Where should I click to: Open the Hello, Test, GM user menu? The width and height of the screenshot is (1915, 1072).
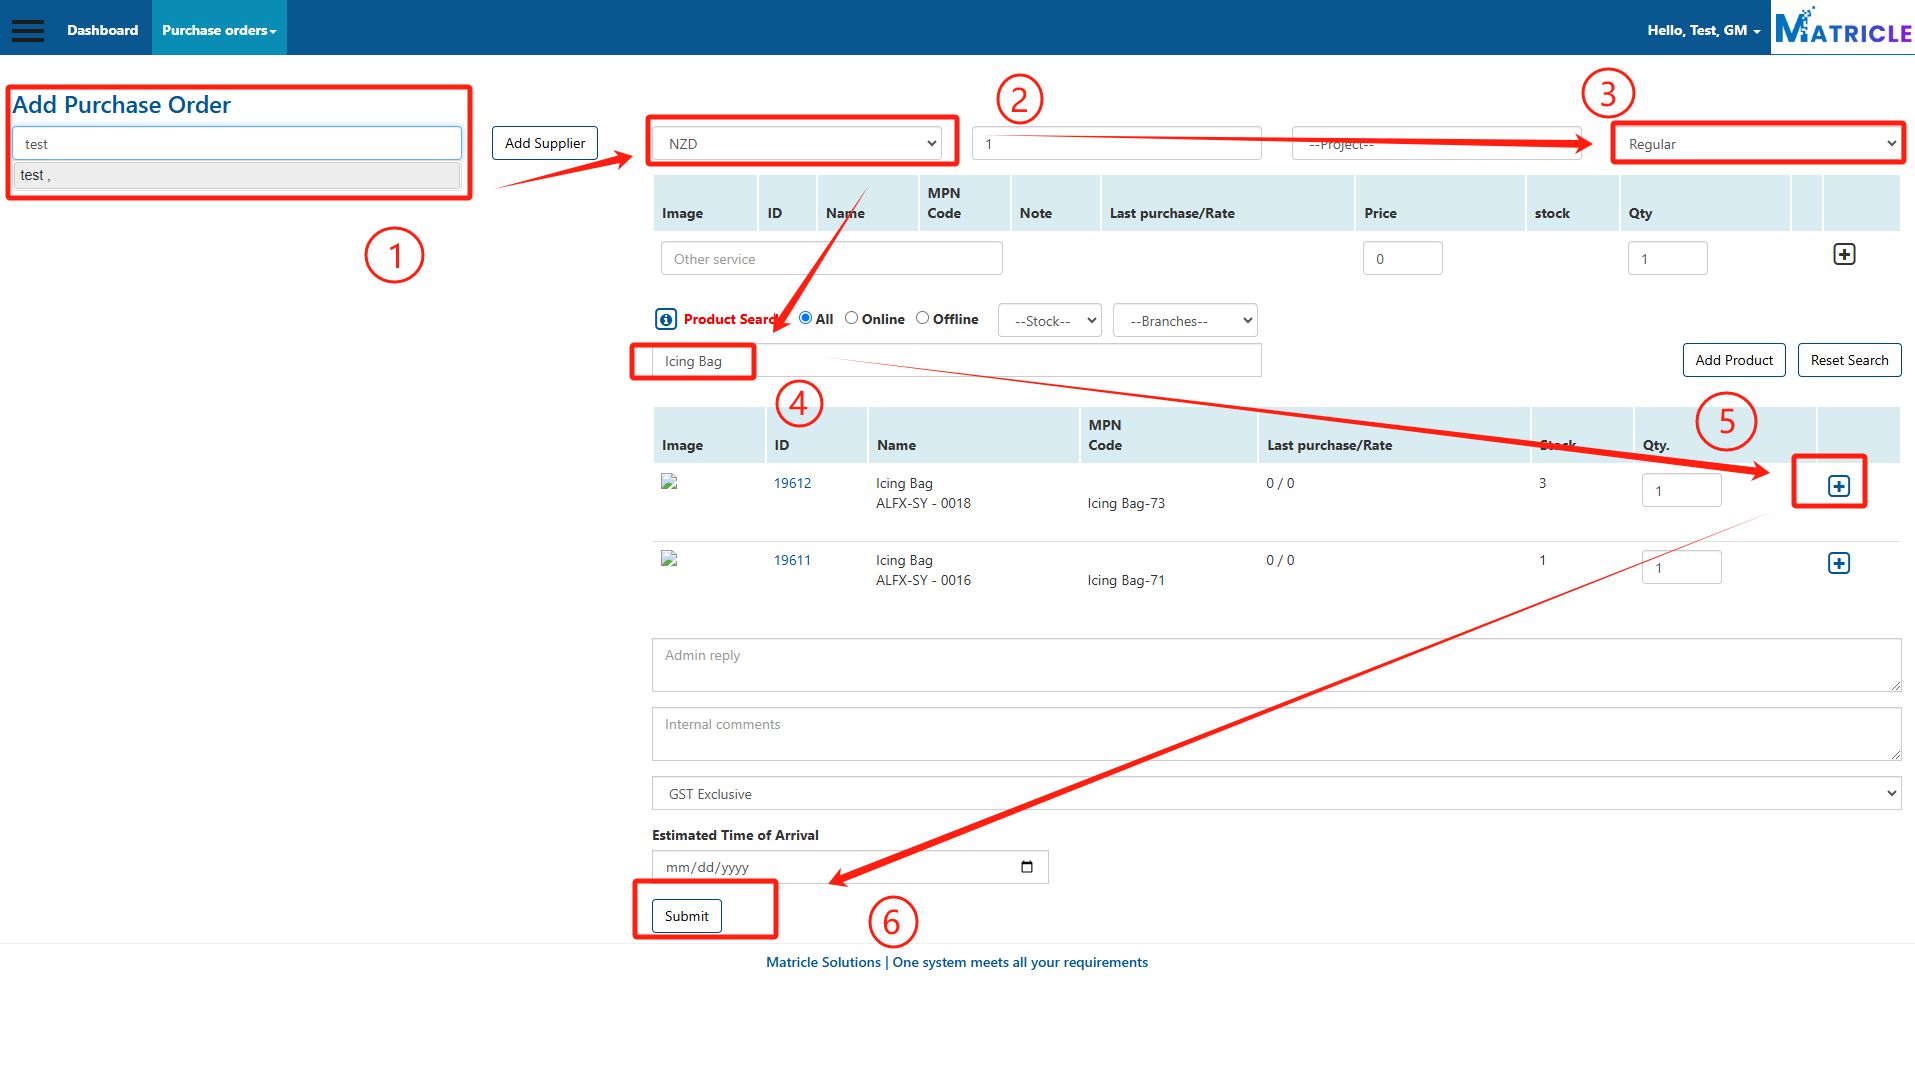pyautogui.click(x=1704, y=30)
